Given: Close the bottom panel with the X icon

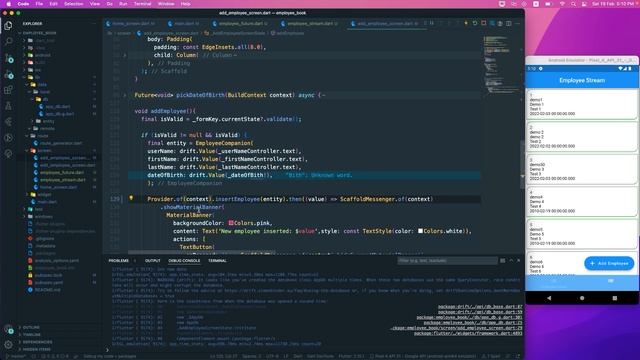Looking at the screenshot, I should point(519,260).
